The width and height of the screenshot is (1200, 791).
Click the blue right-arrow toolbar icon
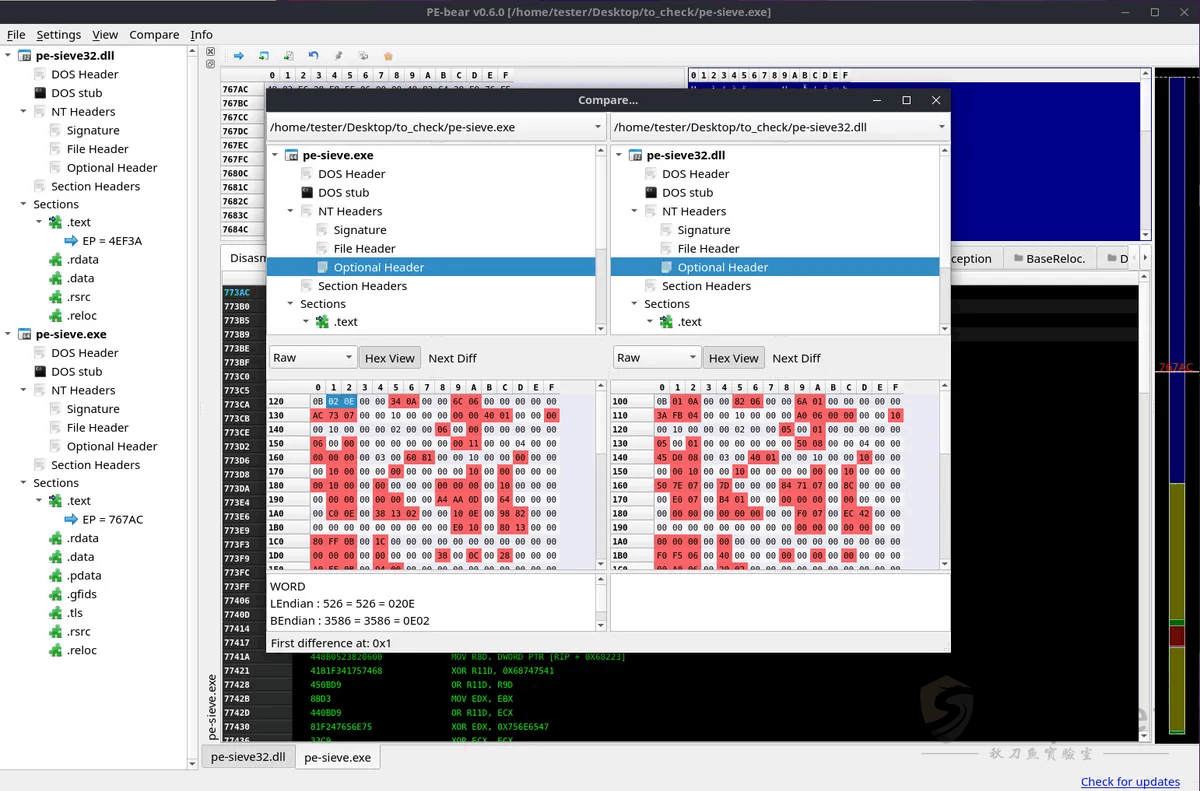point(239,56)
